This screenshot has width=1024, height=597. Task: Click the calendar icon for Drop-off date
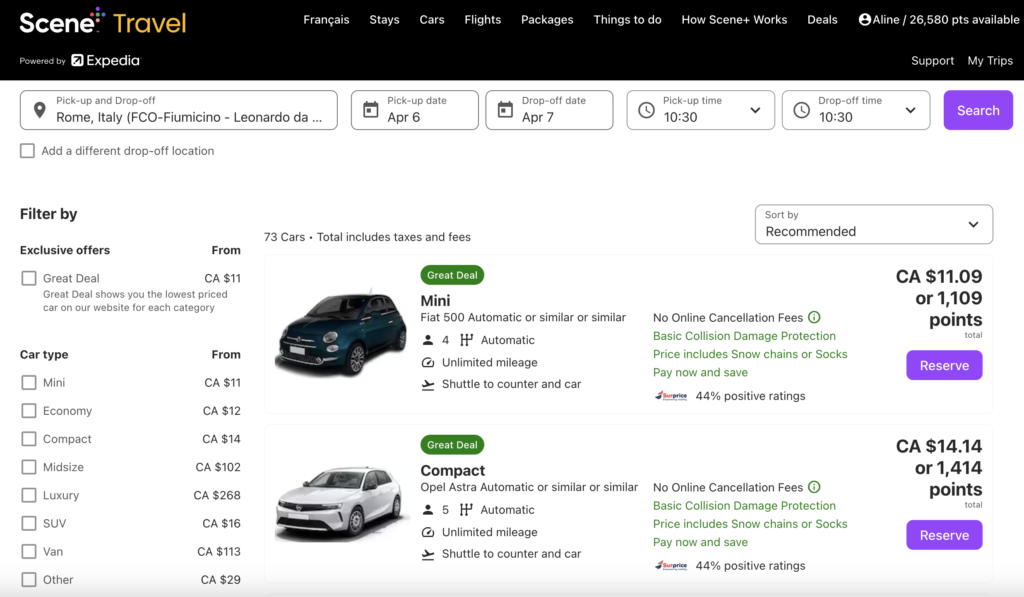coord(504,110)
